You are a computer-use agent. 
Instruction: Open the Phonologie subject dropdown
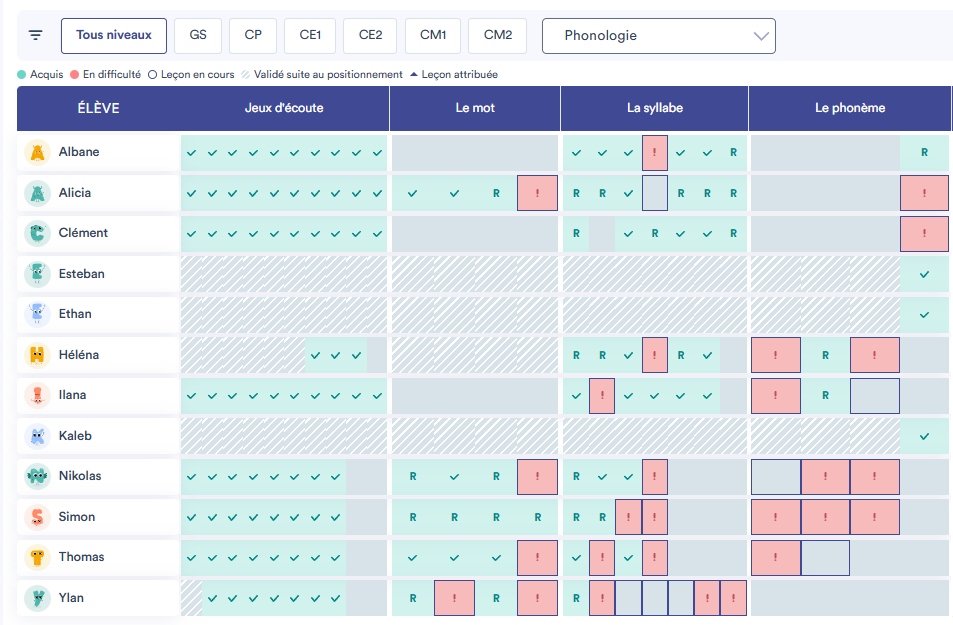tap(658, 36)
